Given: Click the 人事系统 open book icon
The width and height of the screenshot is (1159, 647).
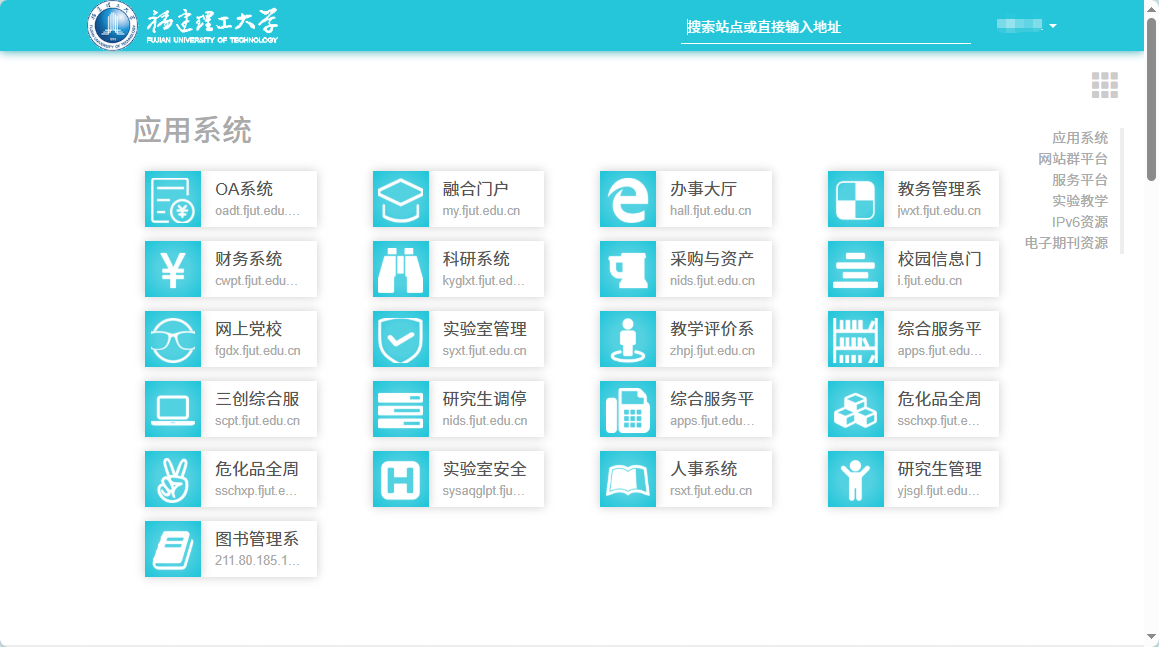Looking at the screenshot, I should click(628, 479).
